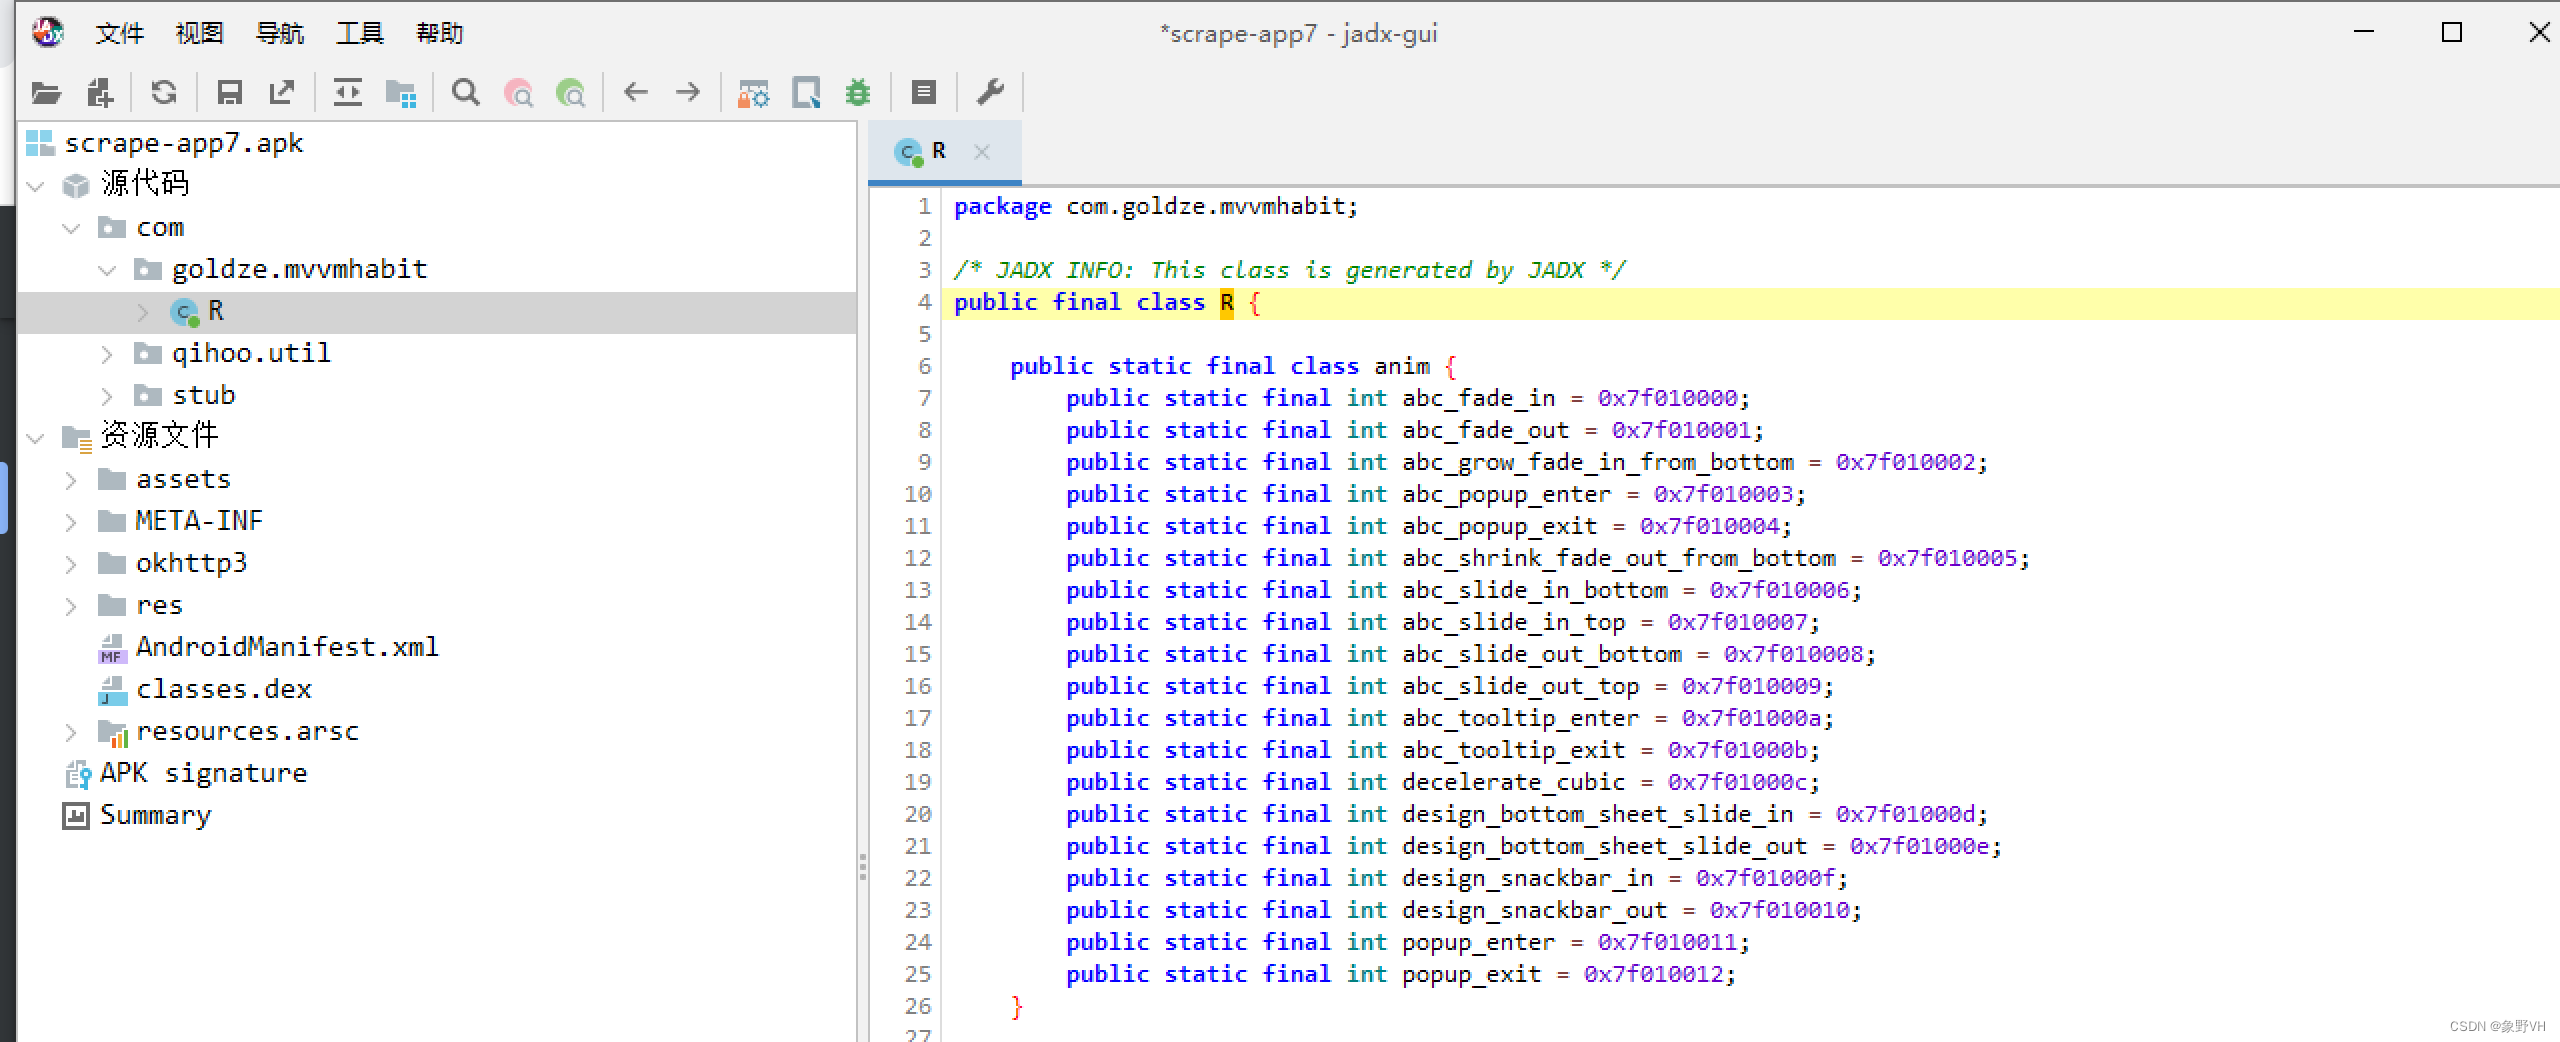This screenshot has width=2560, height=1042.
Task: Expand the R class node
Action: coord(143,312)
